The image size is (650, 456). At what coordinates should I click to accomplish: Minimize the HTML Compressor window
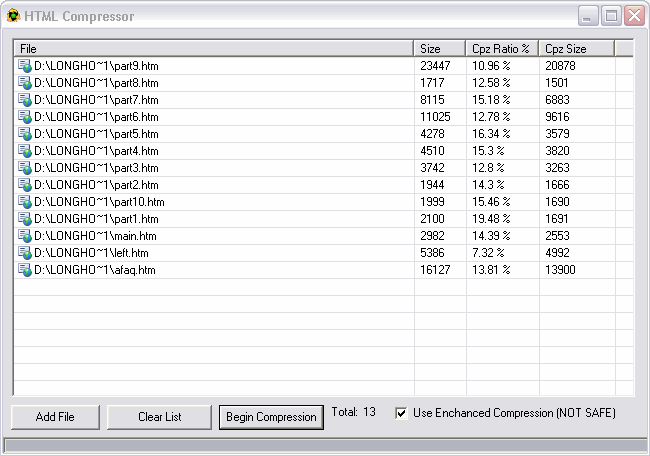click(589, 16)
